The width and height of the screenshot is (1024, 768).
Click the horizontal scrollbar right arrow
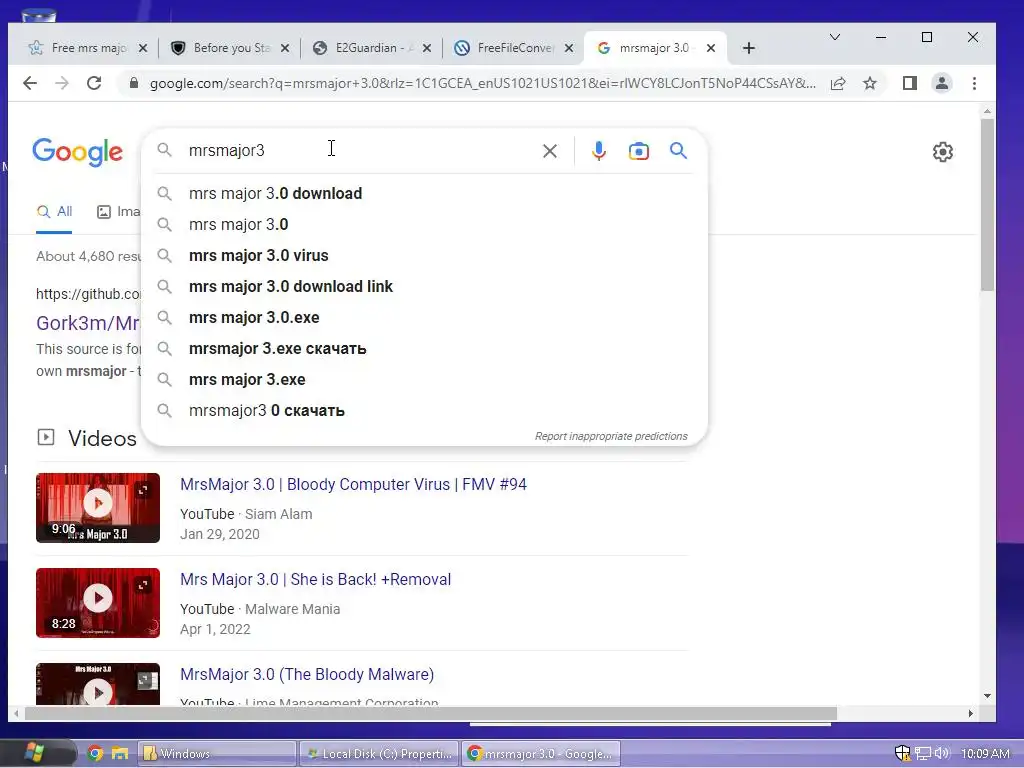[970, 714]
